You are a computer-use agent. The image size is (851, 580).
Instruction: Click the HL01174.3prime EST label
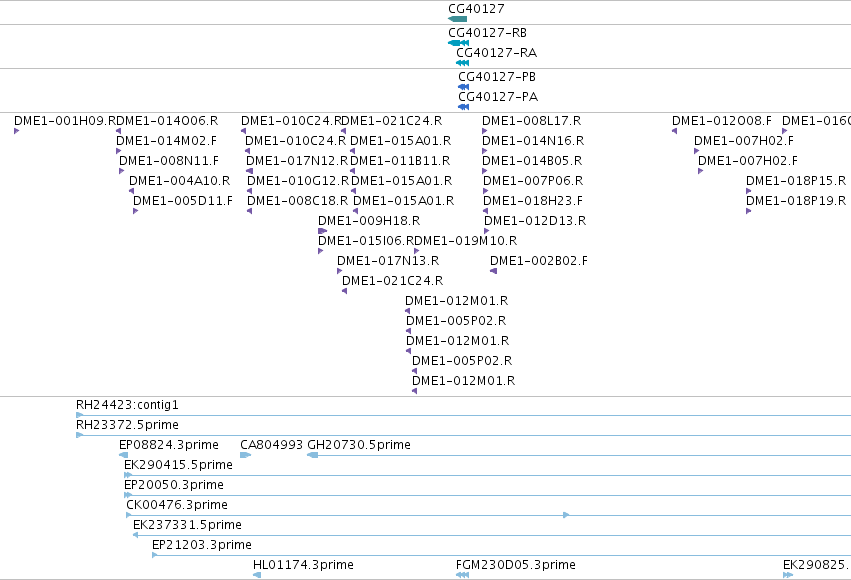[x=303, y=565]
